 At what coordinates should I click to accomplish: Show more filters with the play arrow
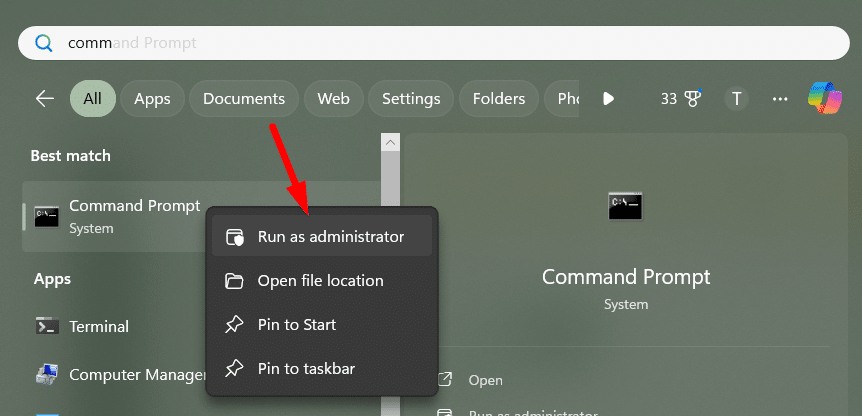tap(608, 98)
